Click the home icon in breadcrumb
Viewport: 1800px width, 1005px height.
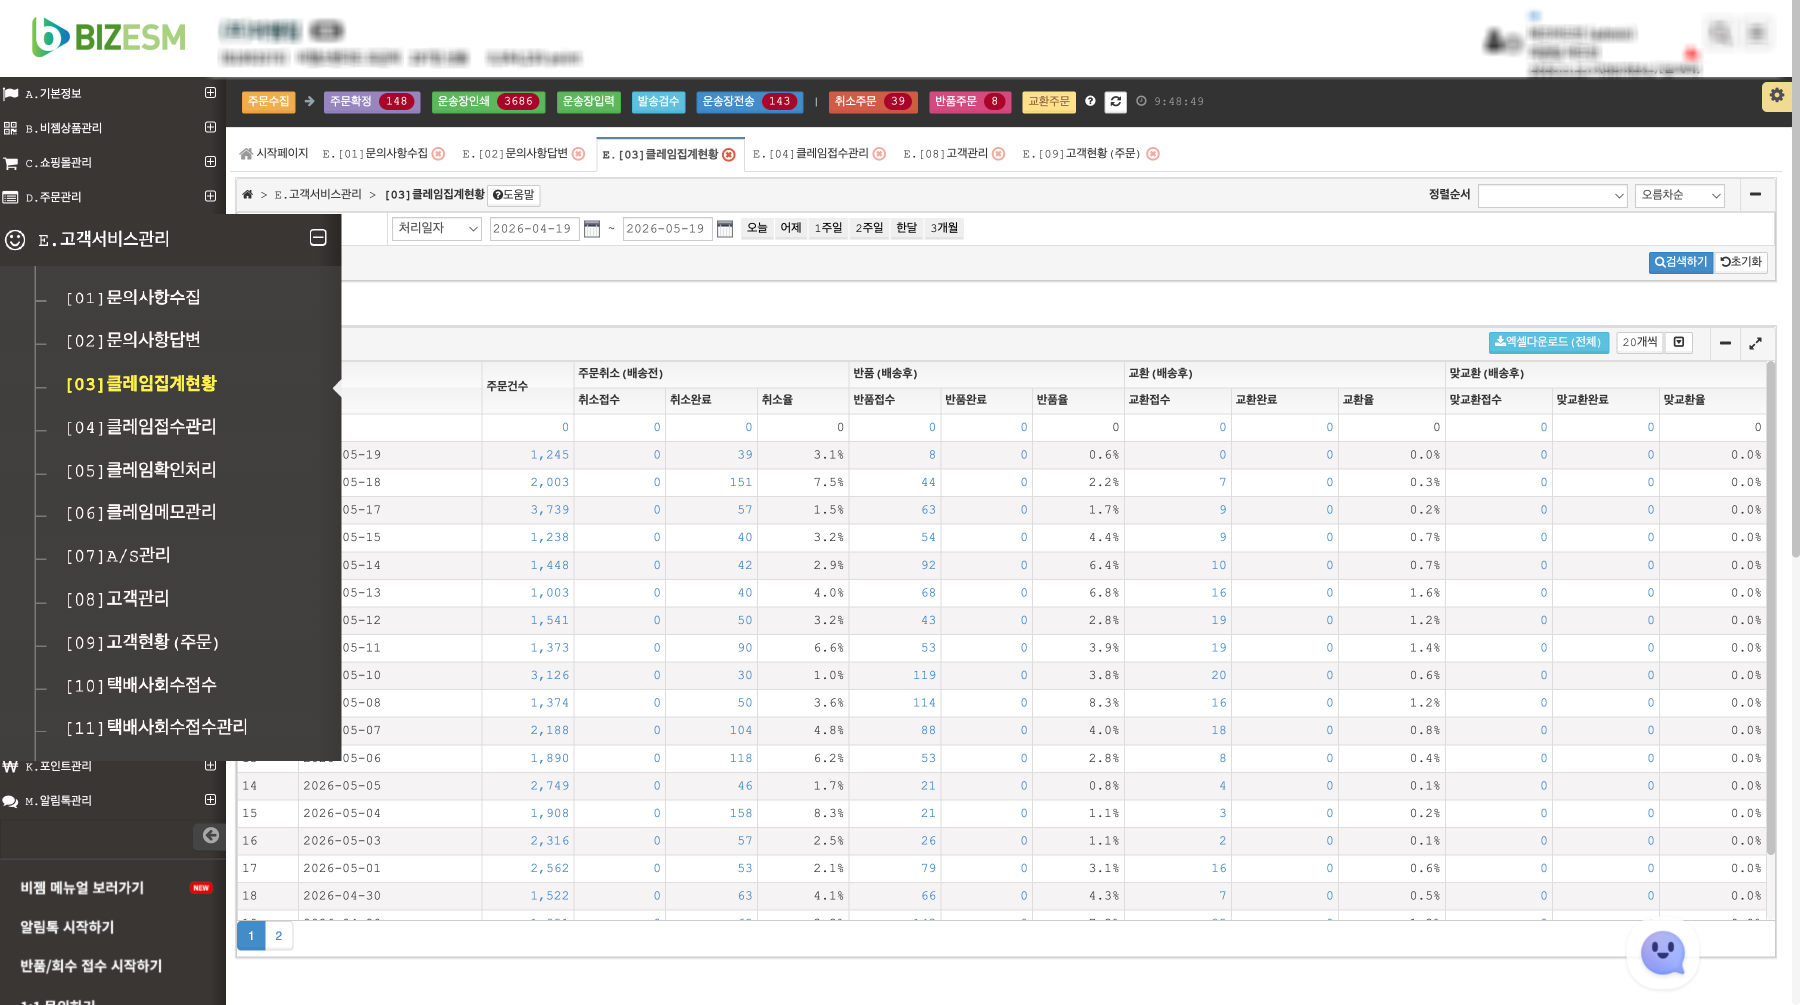(x=248, y=195)
